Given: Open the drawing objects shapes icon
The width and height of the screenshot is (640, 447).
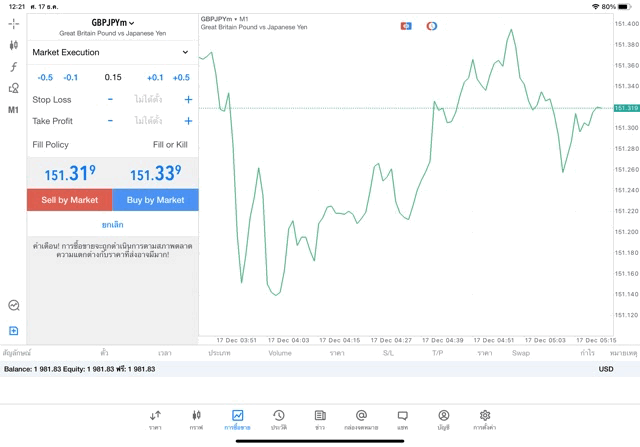Looking at the screenshot, I should pyautogui.click(x=13, y=88).
